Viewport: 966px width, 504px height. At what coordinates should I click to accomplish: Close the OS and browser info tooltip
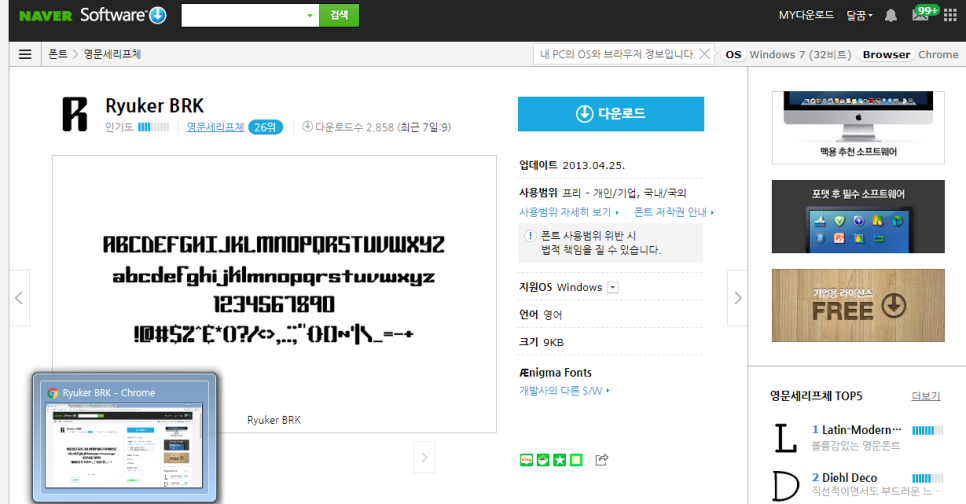705,54
